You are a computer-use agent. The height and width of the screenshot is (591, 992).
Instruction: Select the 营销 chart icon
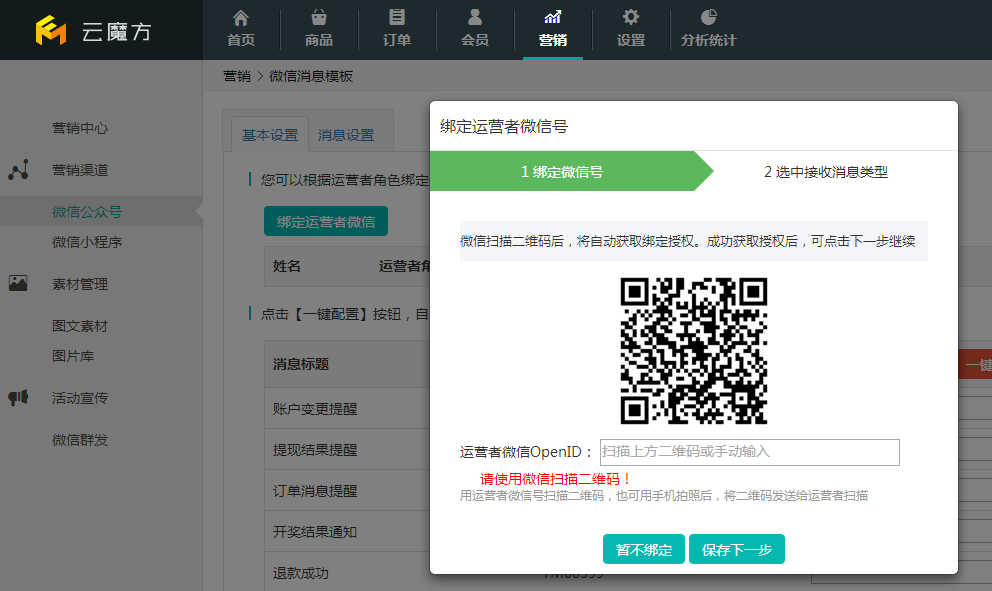point(553,17)
